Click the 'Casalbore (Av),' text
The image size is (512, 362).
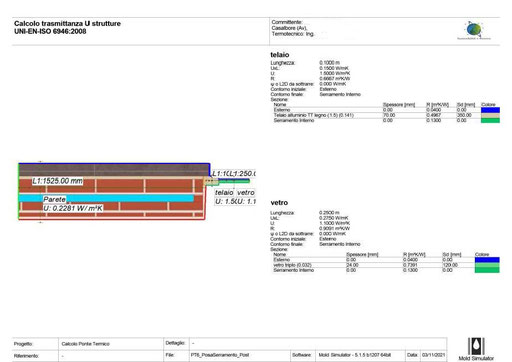pos(289,28)
